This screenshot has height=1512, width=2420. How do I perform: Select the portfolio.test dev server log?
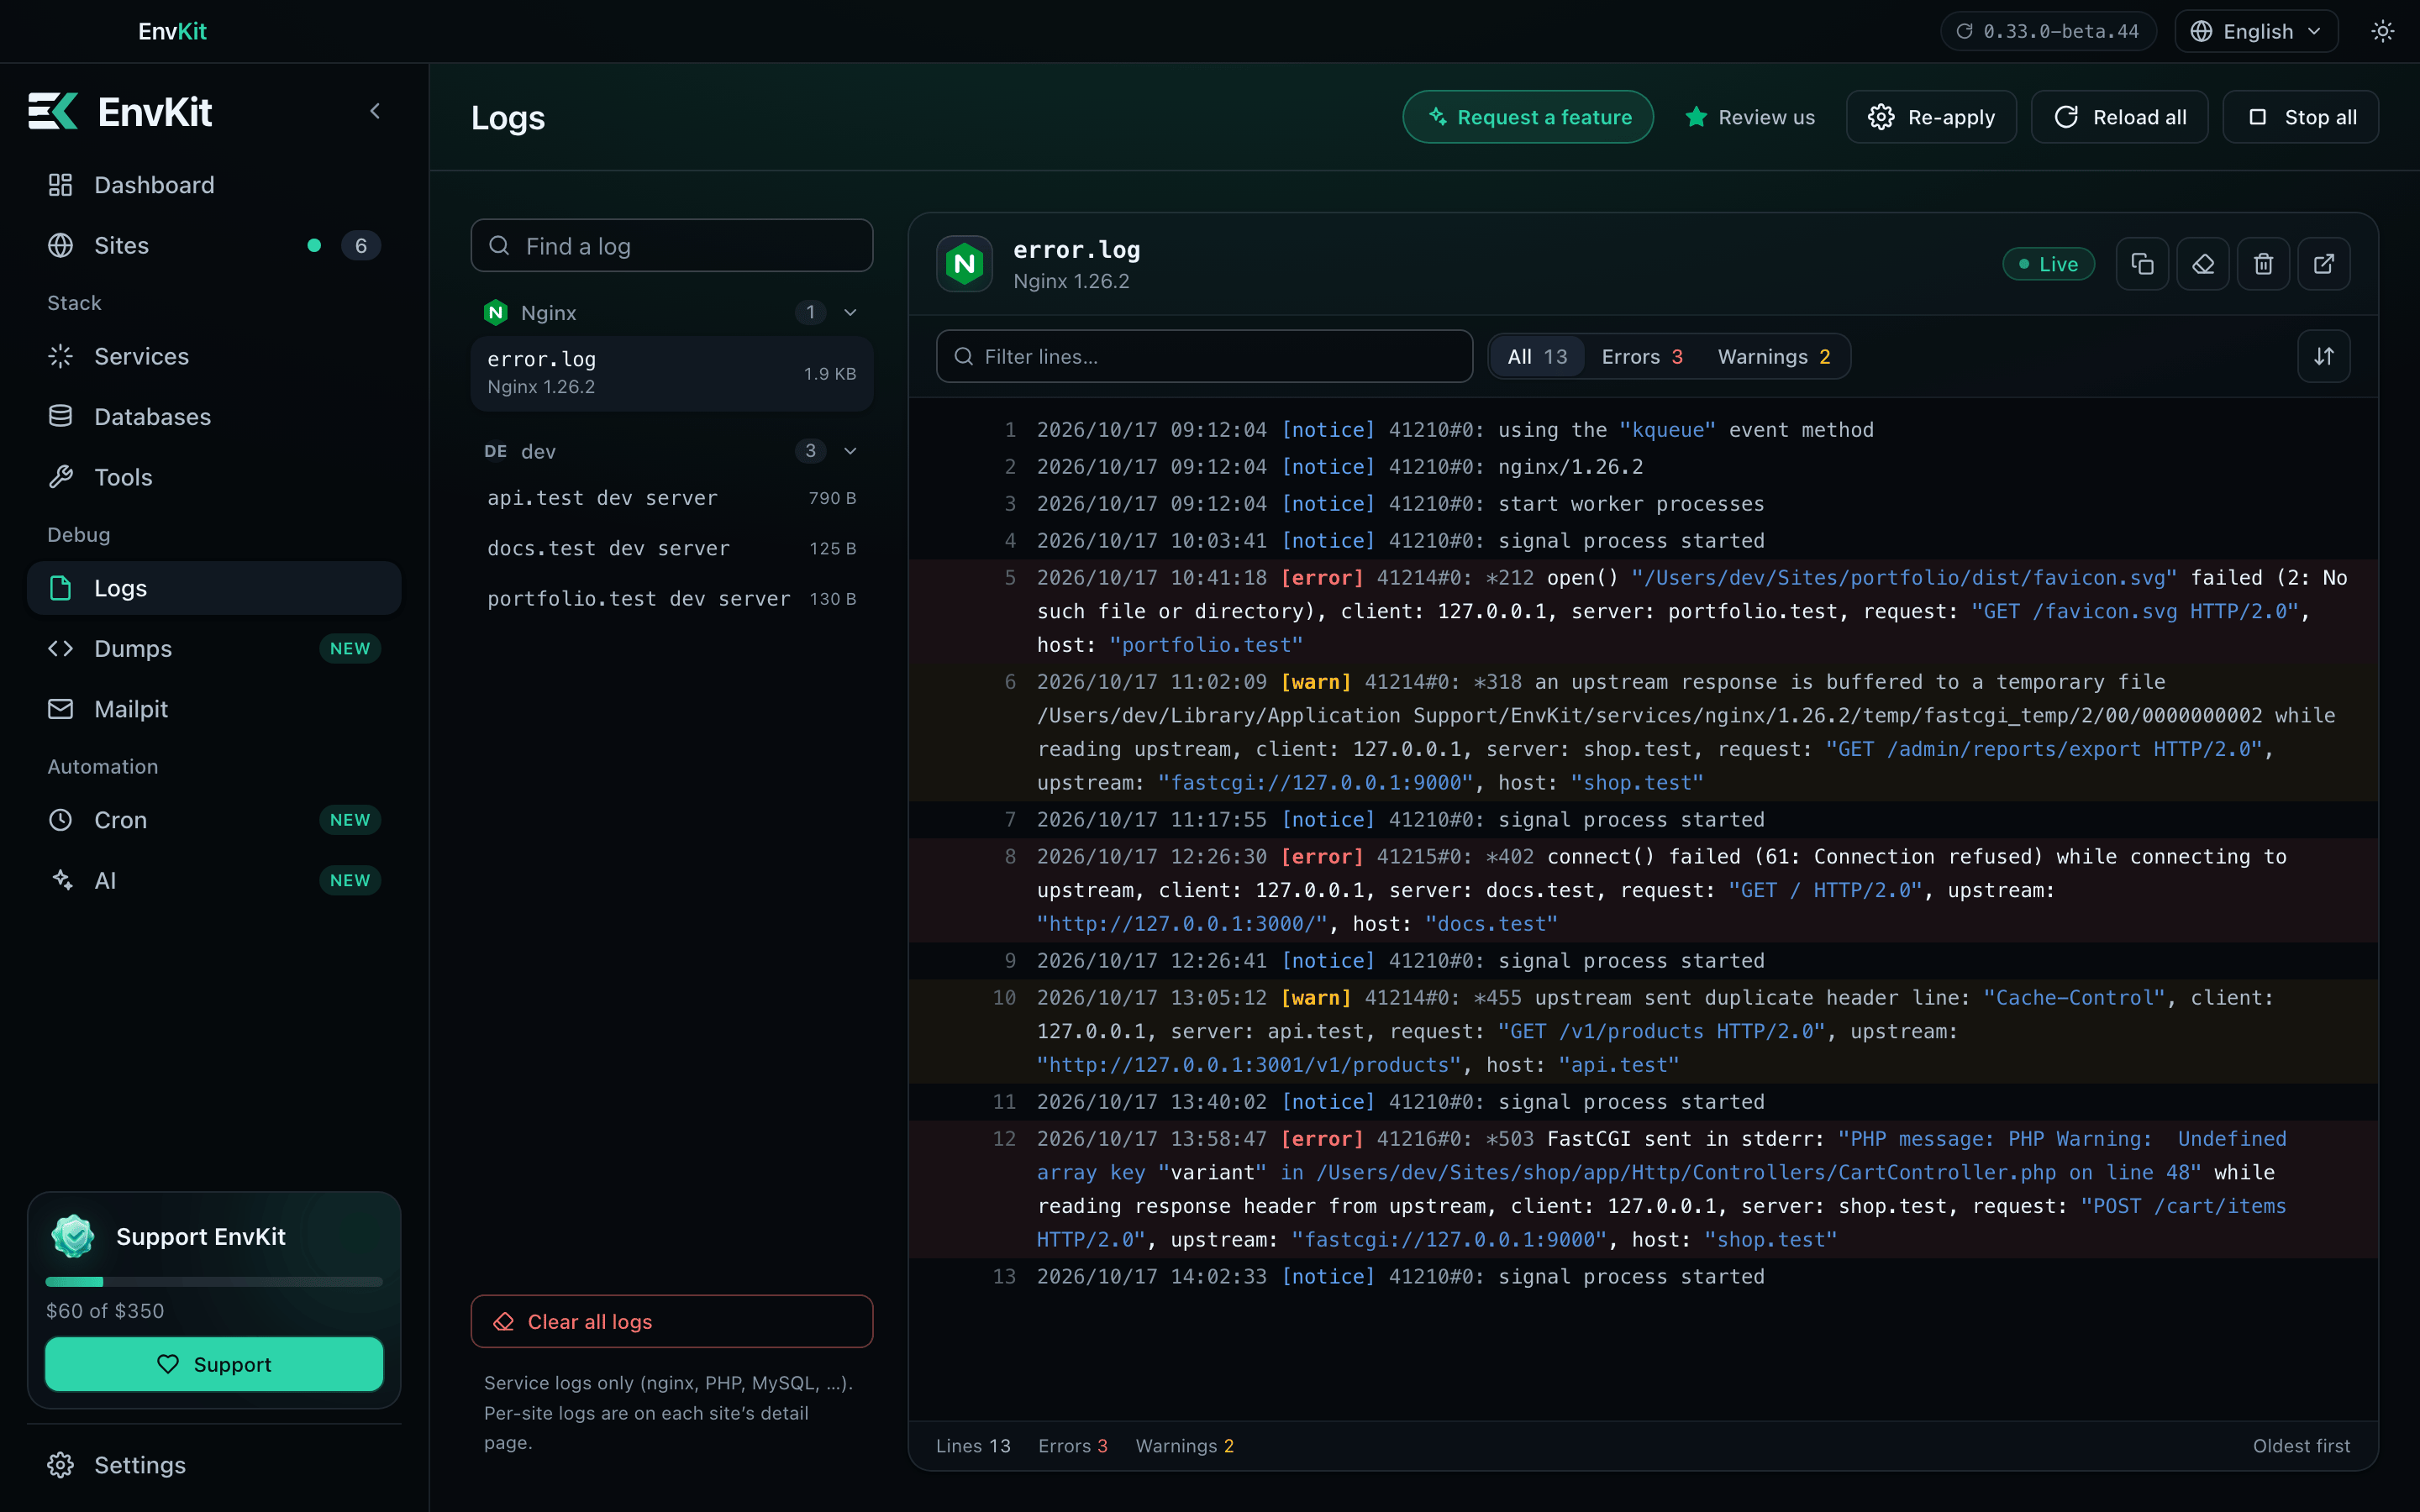(x=672, y=599)
